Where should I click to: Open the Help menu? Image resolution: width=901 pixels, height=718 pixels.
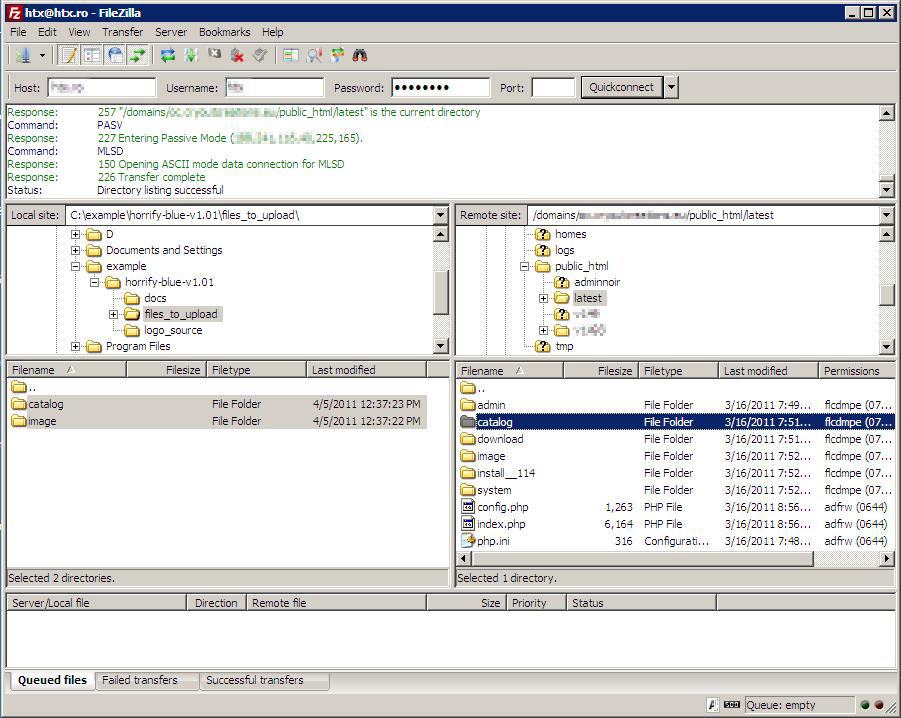click(273, 32)
